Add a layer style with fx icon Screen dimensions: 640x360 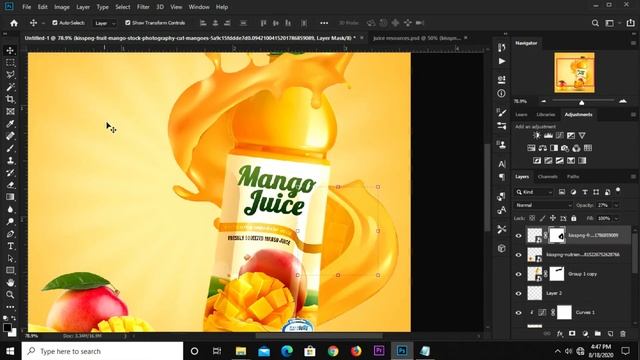click(x=560, y=333)
